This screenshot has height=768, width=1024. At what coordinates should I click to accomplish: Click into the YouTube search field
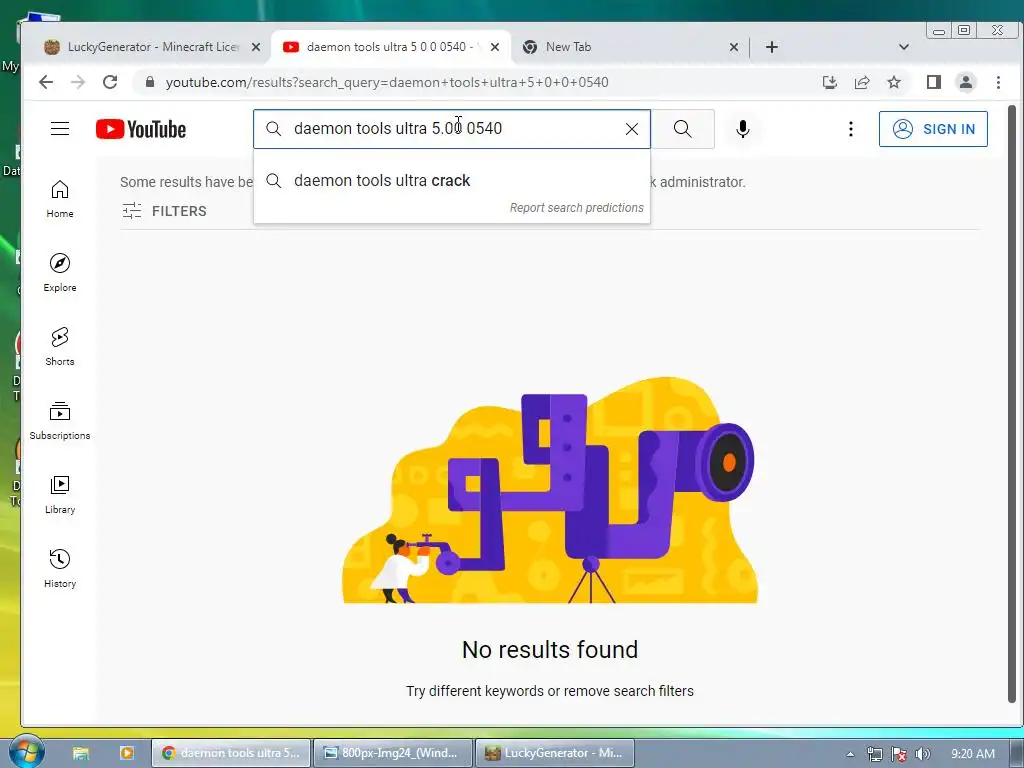451,129
